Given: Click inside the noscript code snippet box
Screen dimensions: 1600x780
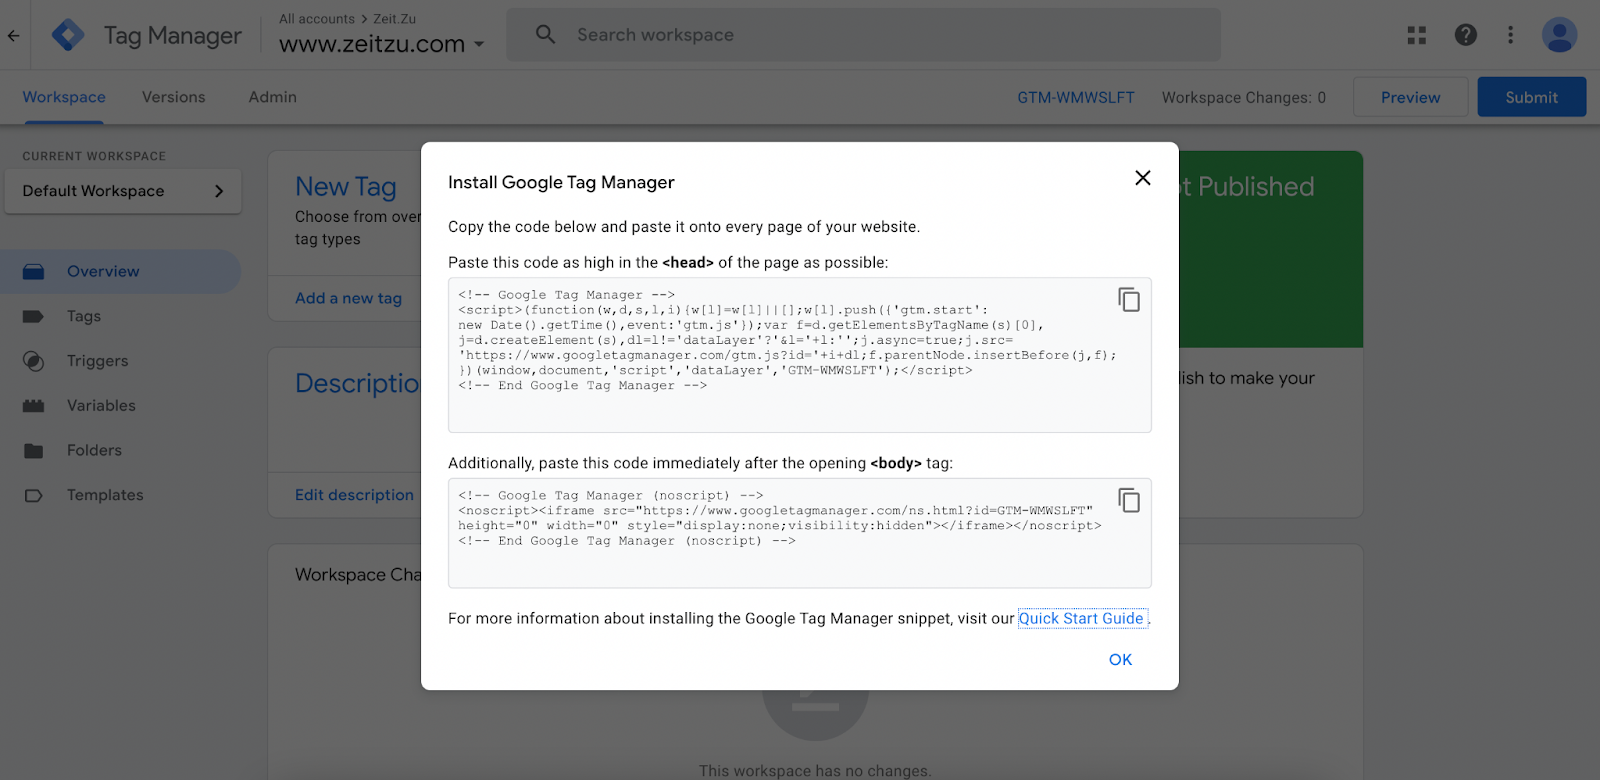Looking at the screenshot, I should tap(799, 533).
